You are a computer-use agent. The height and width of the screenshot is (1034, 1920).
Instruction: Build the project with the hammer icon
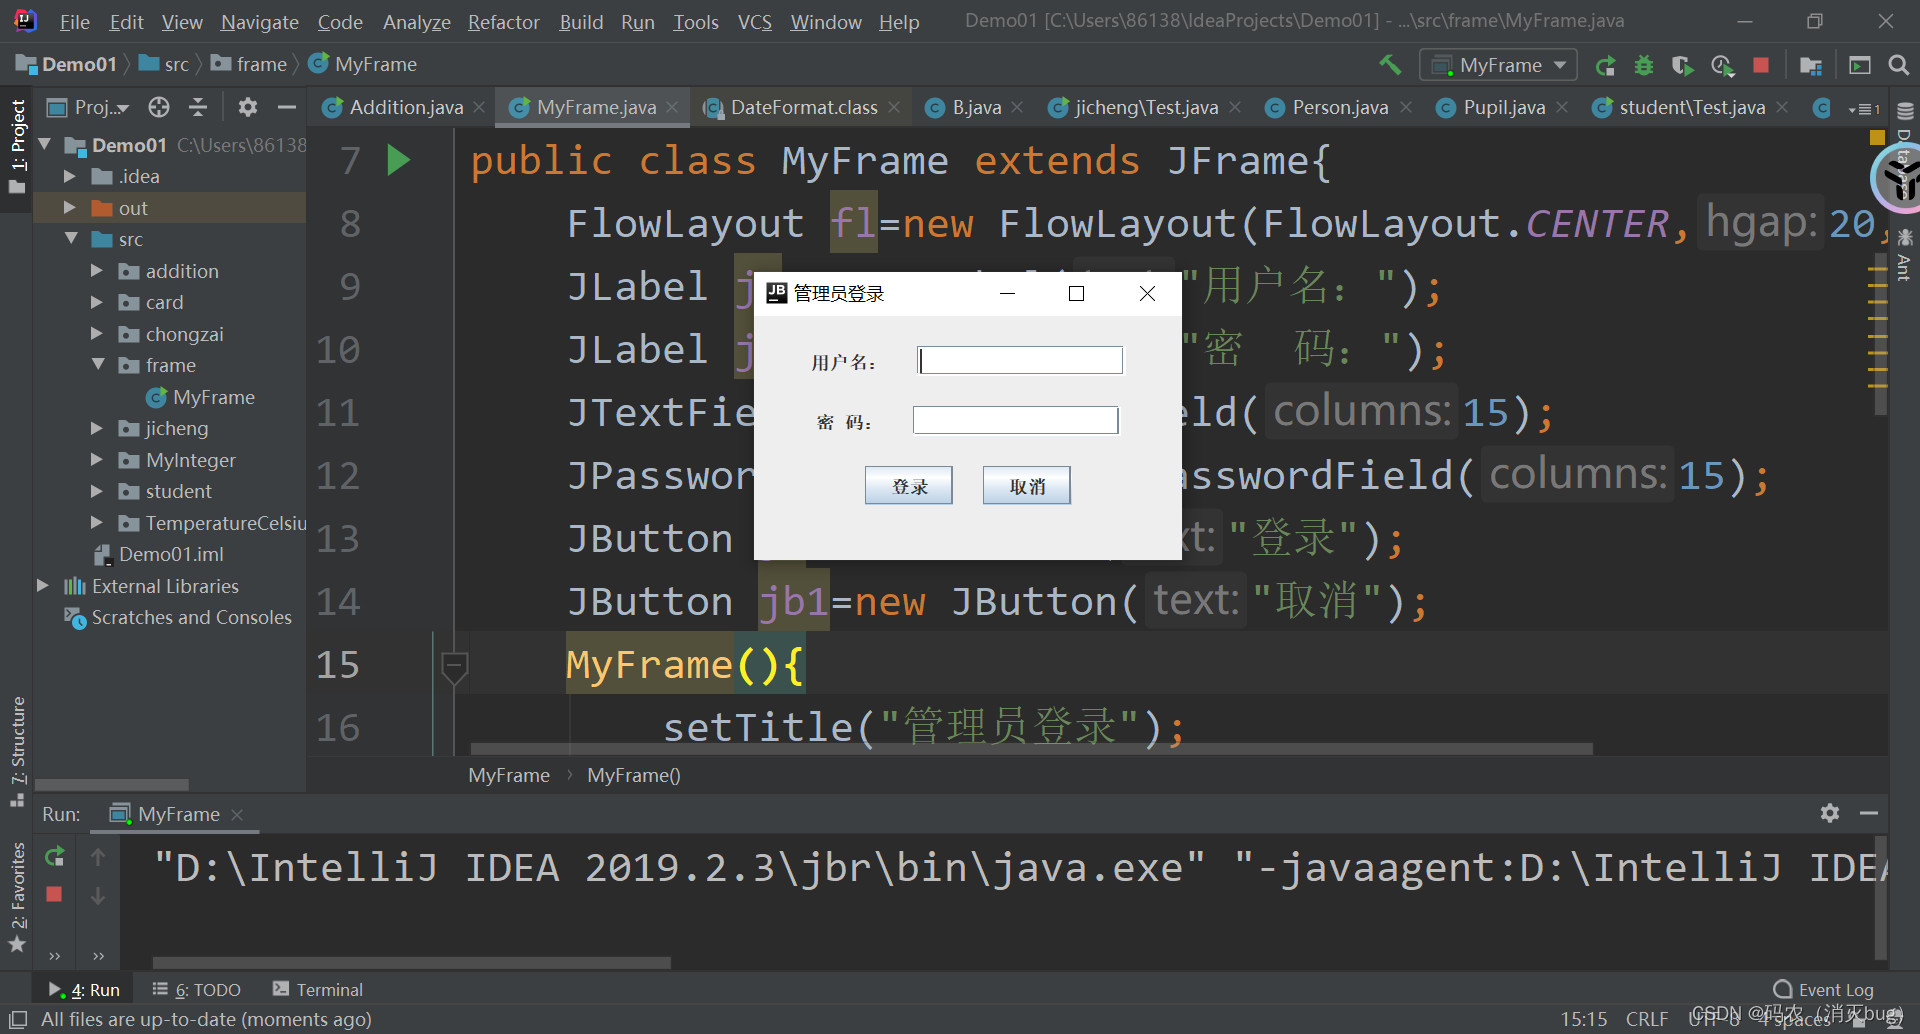pos(1389,64)
